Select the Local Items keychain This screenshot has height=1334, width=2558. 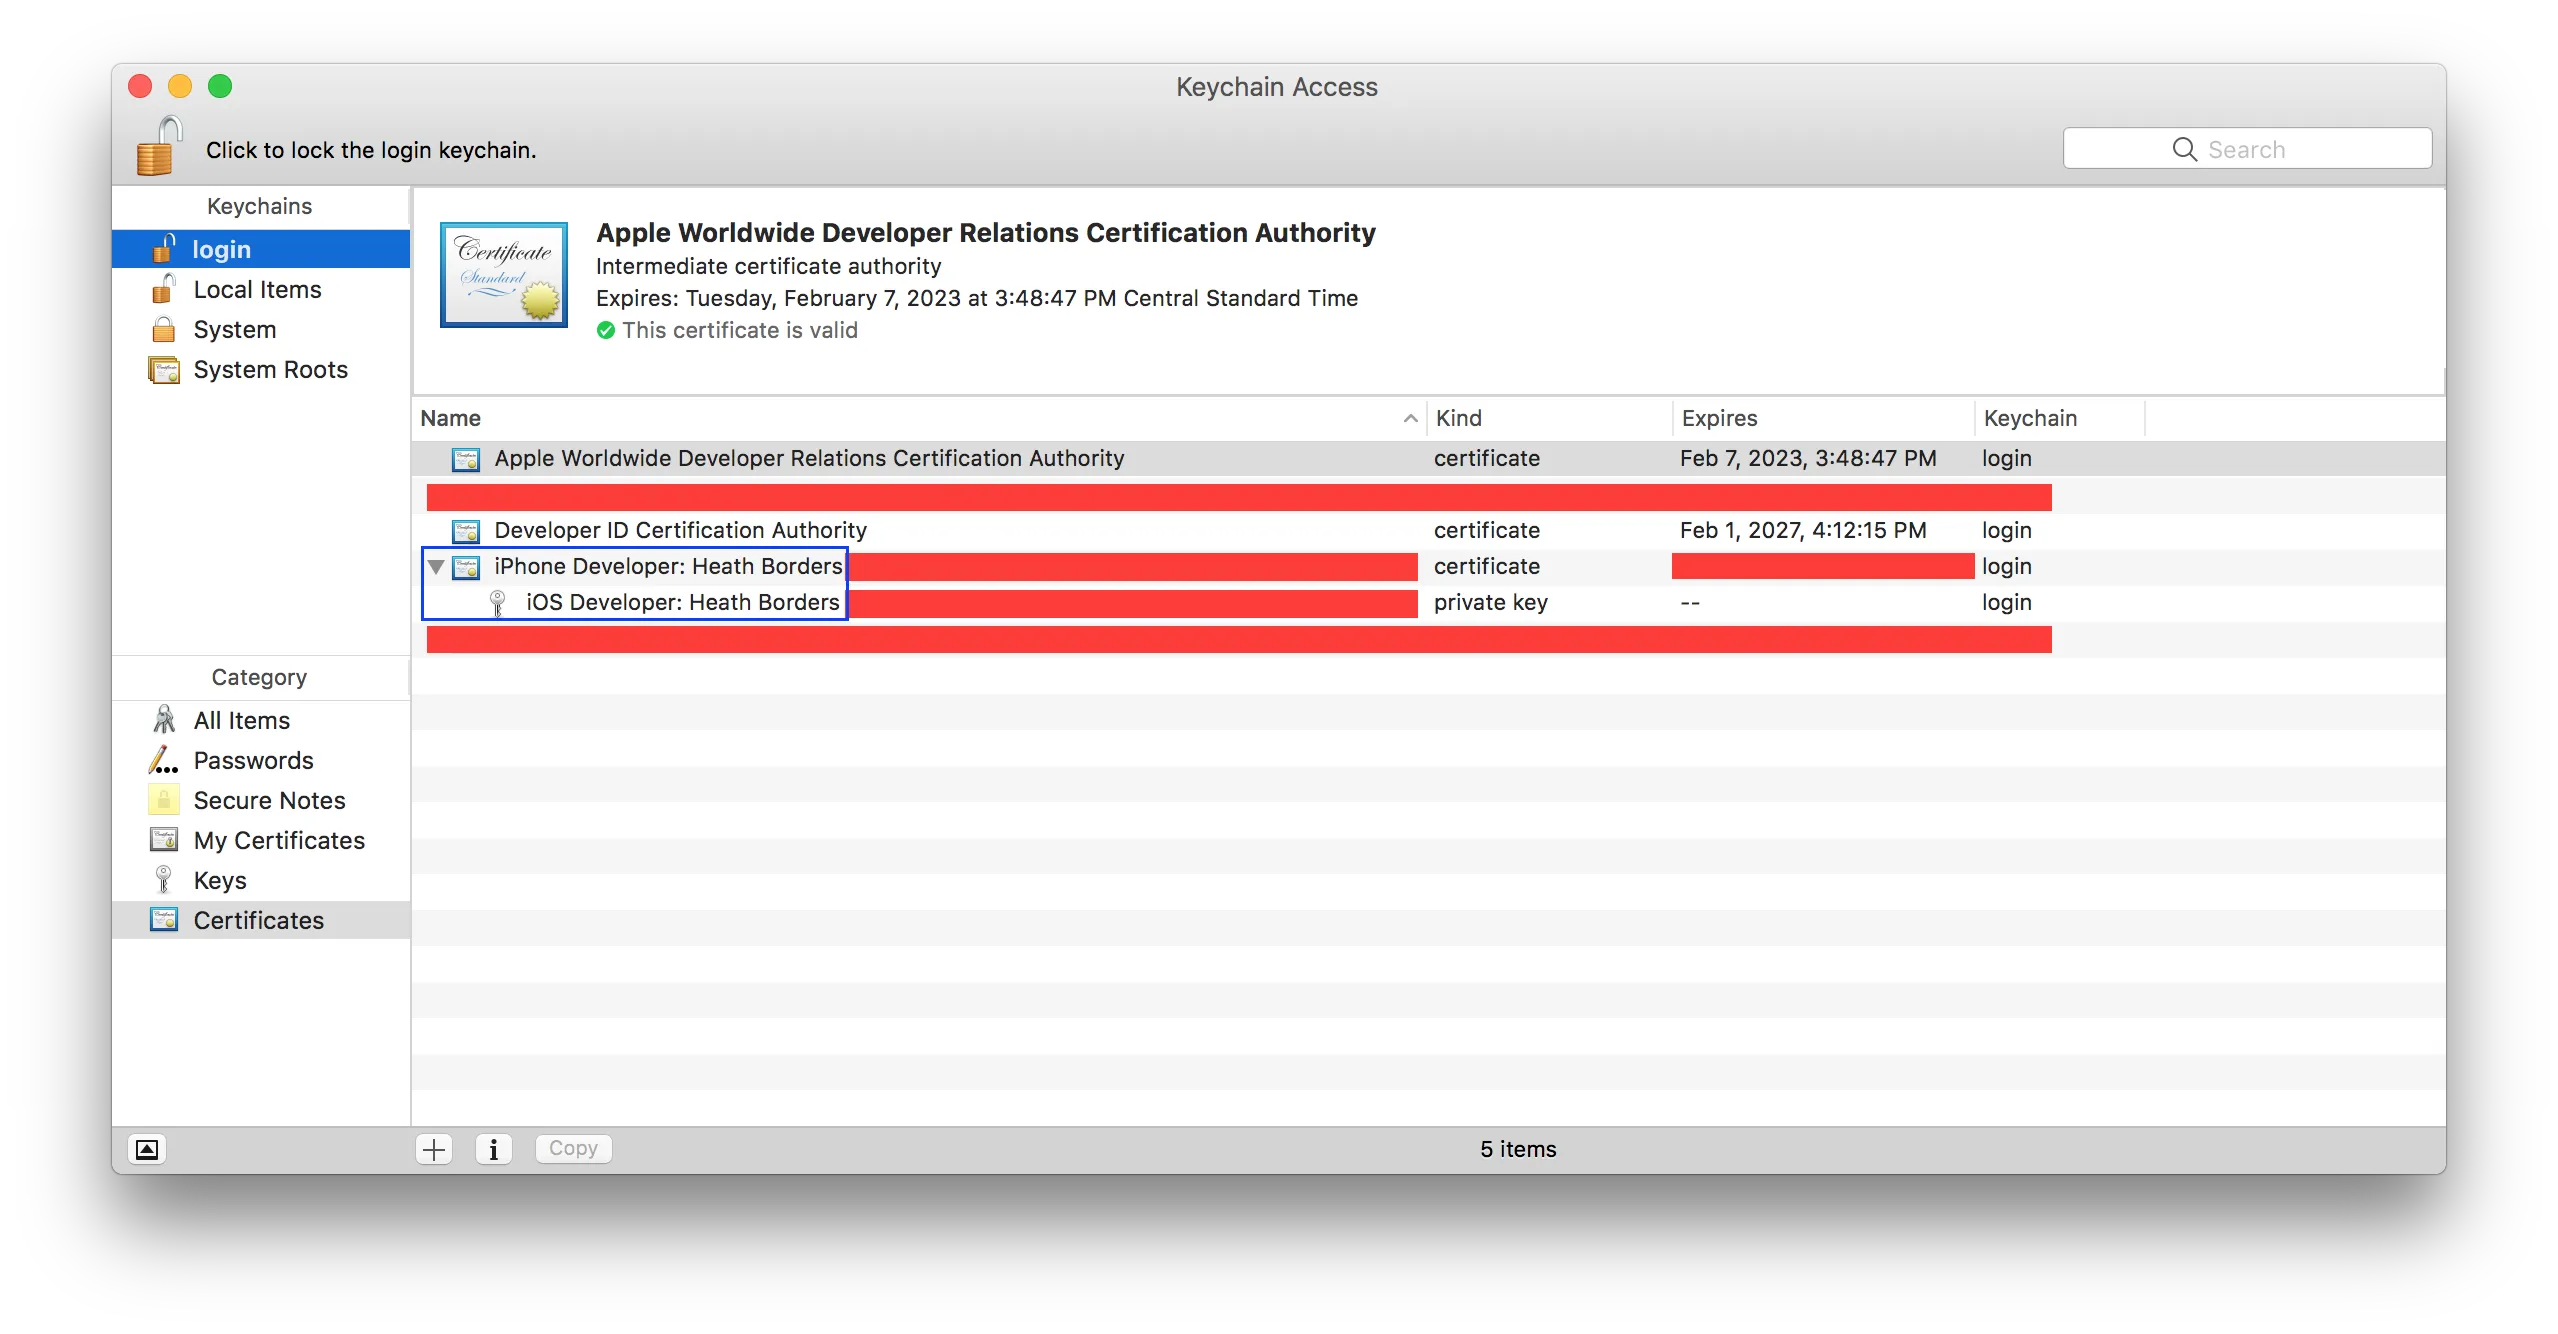(257, 290)
